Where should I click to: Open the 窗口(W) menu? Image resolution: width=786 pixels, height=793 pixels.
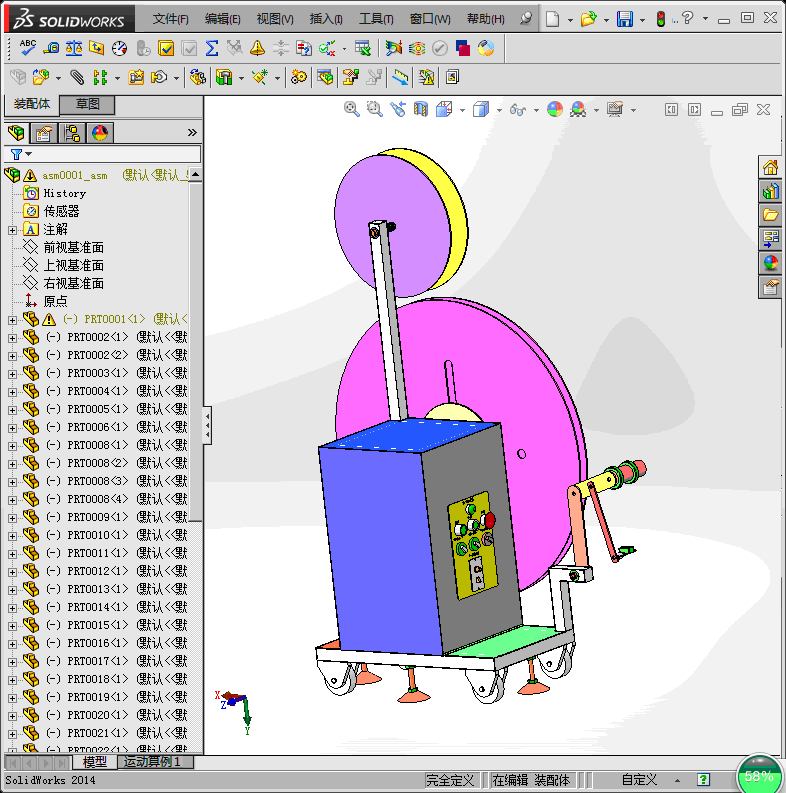pos(430,19)
